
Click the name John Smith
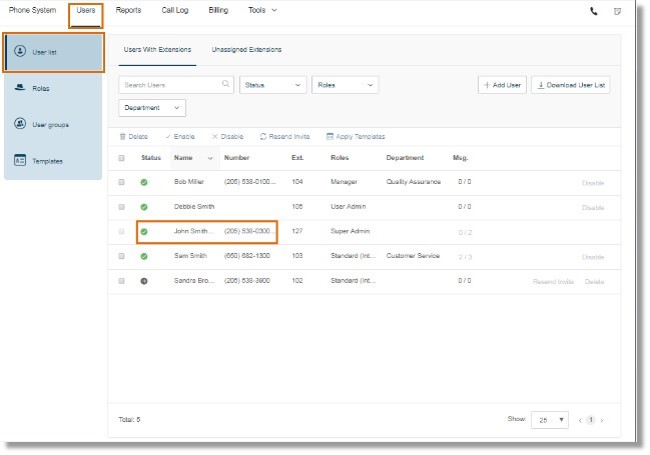(x=194, y=231)
